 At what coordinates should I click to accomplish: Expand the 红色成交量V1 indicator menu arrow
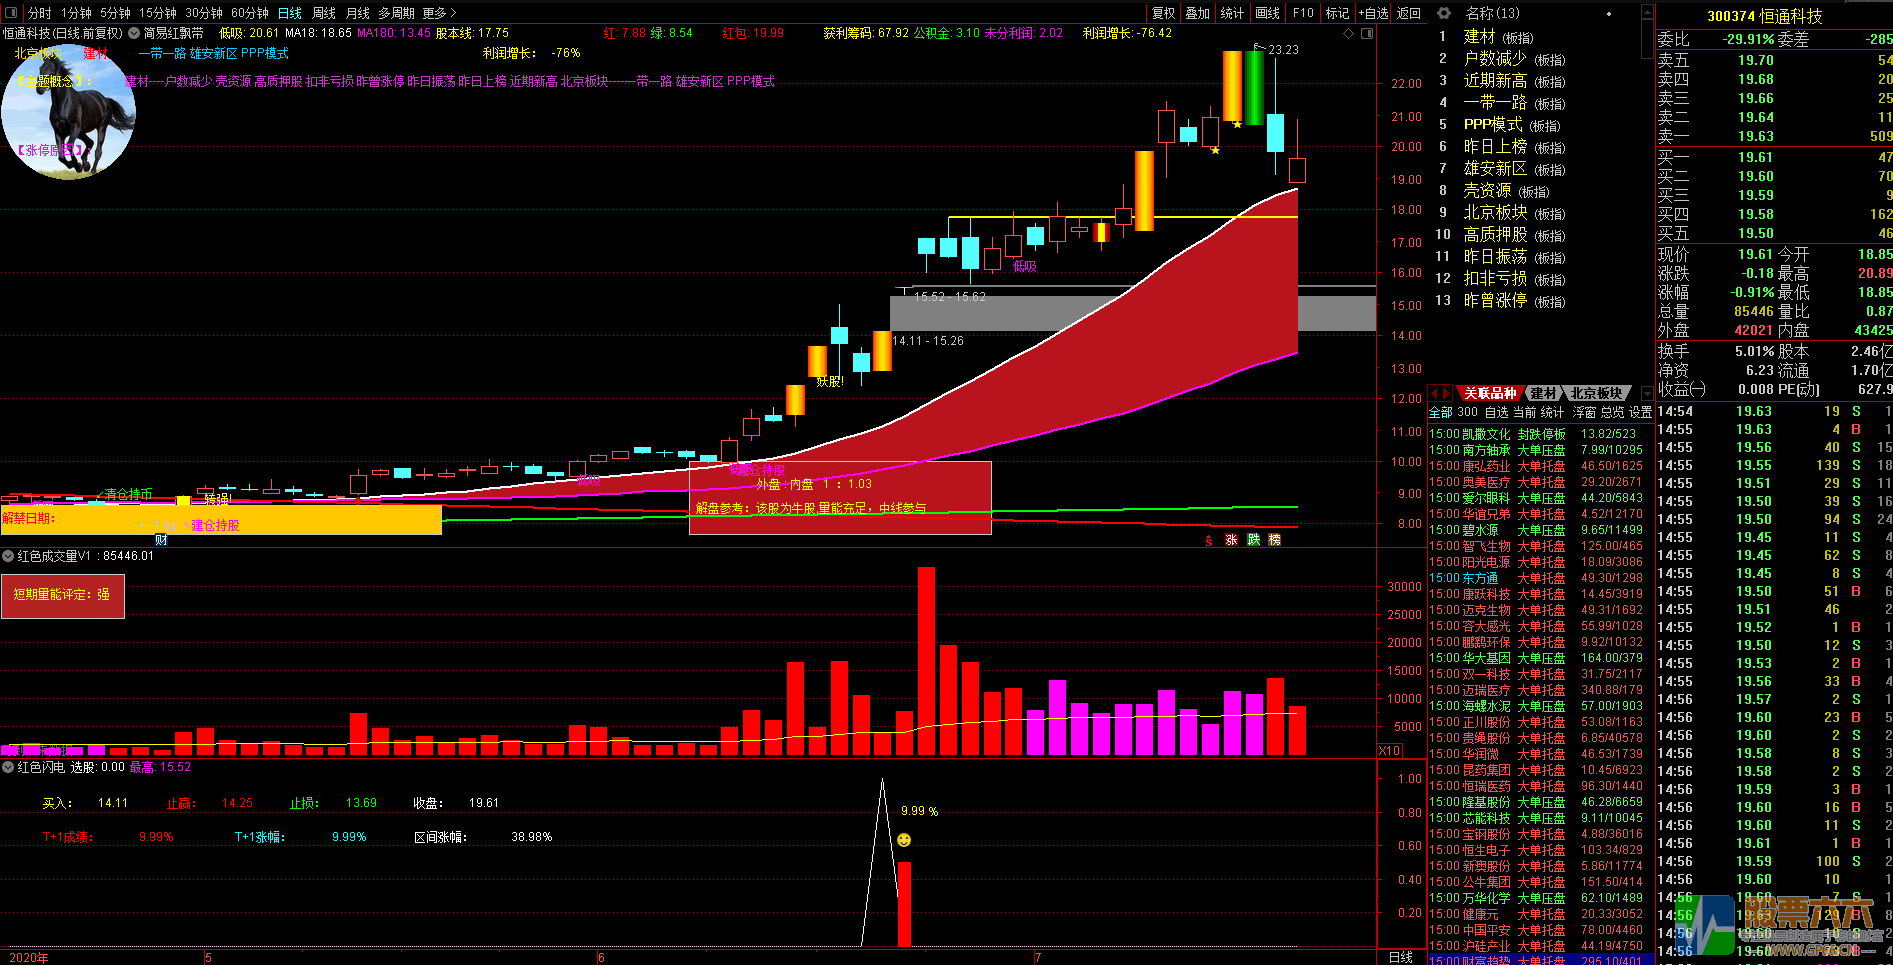(8, 556)
